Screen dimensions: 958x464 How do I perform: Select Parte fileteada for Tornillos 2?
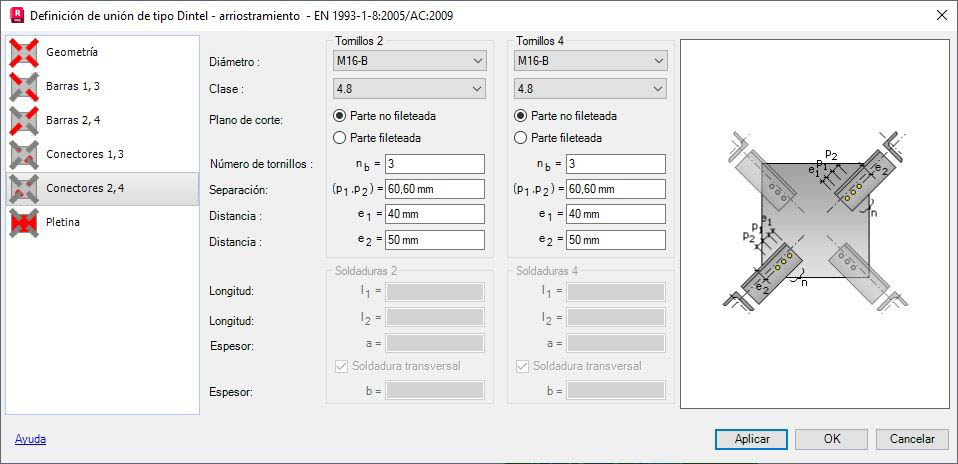point(377,138)
